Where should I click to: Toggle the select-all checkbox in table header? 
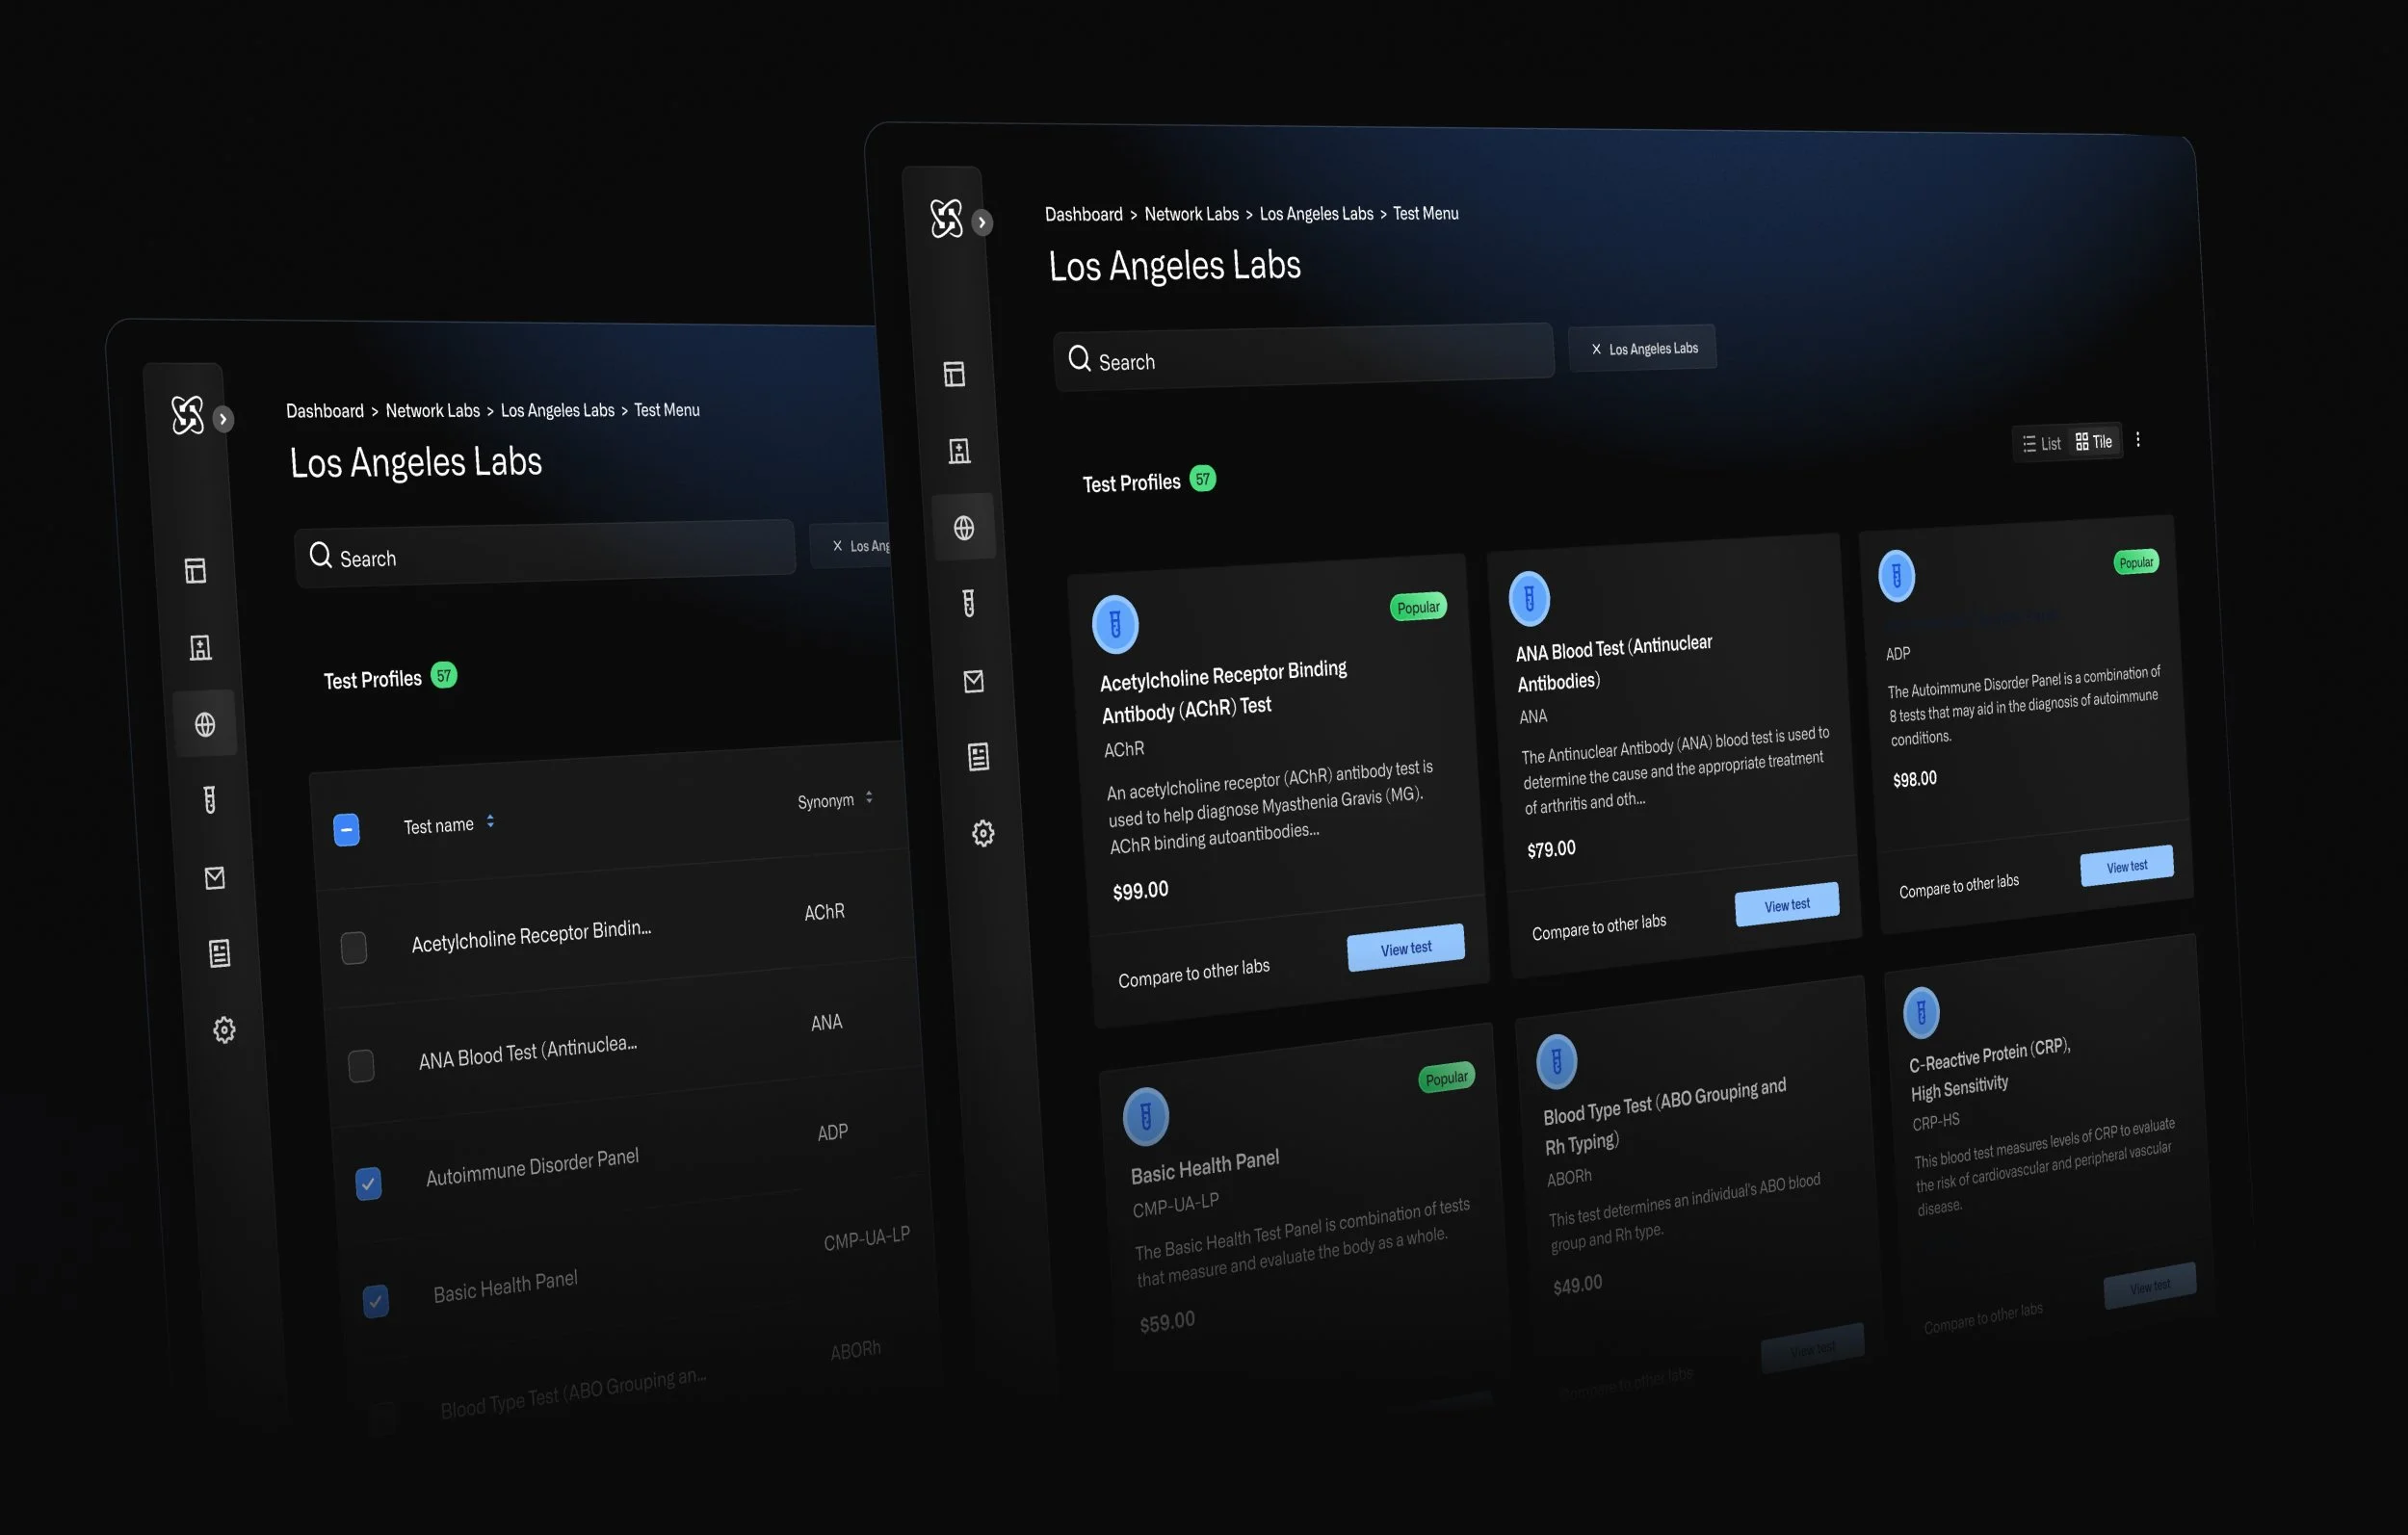tap(346, 829)
